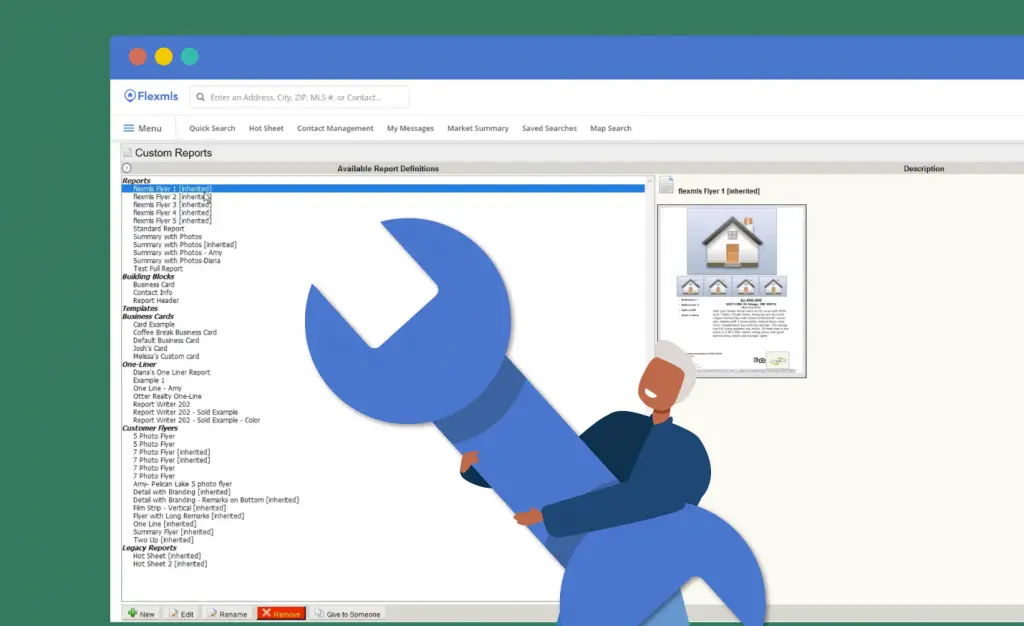1024x626 pixels.
Task: Click the address search input field
Action: [x=300, y=97]
